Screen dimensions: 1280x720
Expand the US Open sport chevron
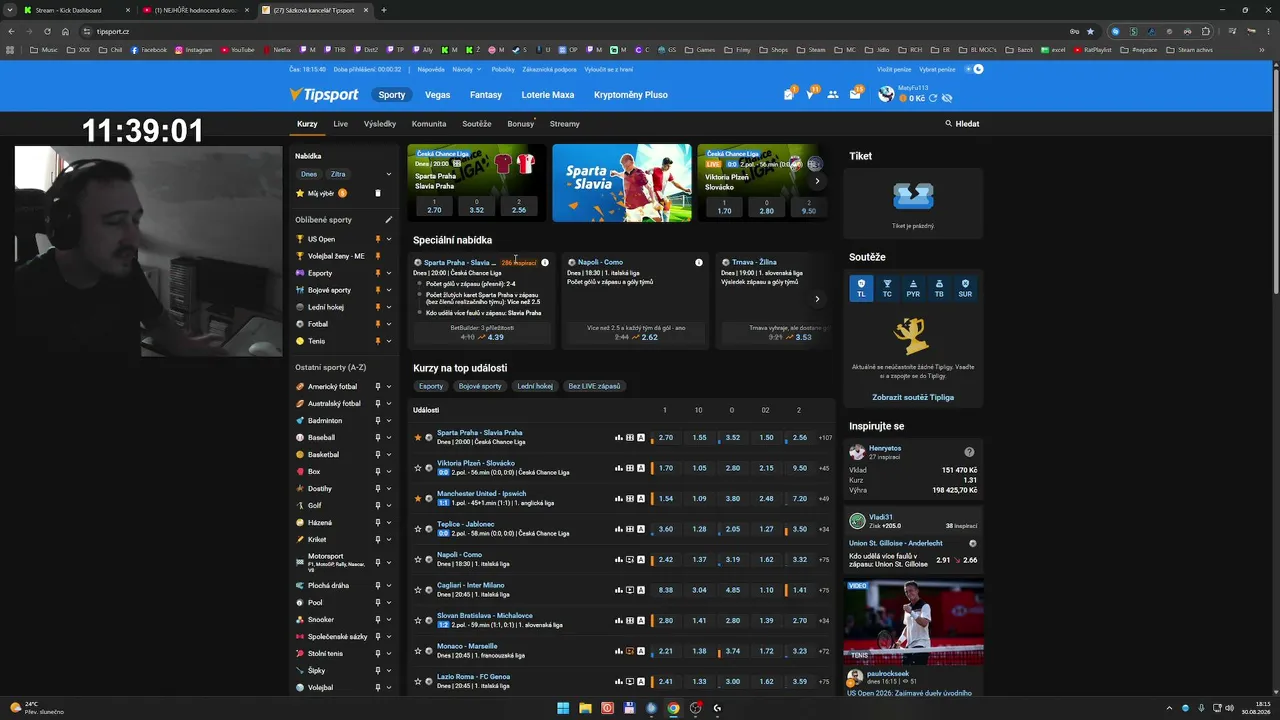click(x=389, y=240)
